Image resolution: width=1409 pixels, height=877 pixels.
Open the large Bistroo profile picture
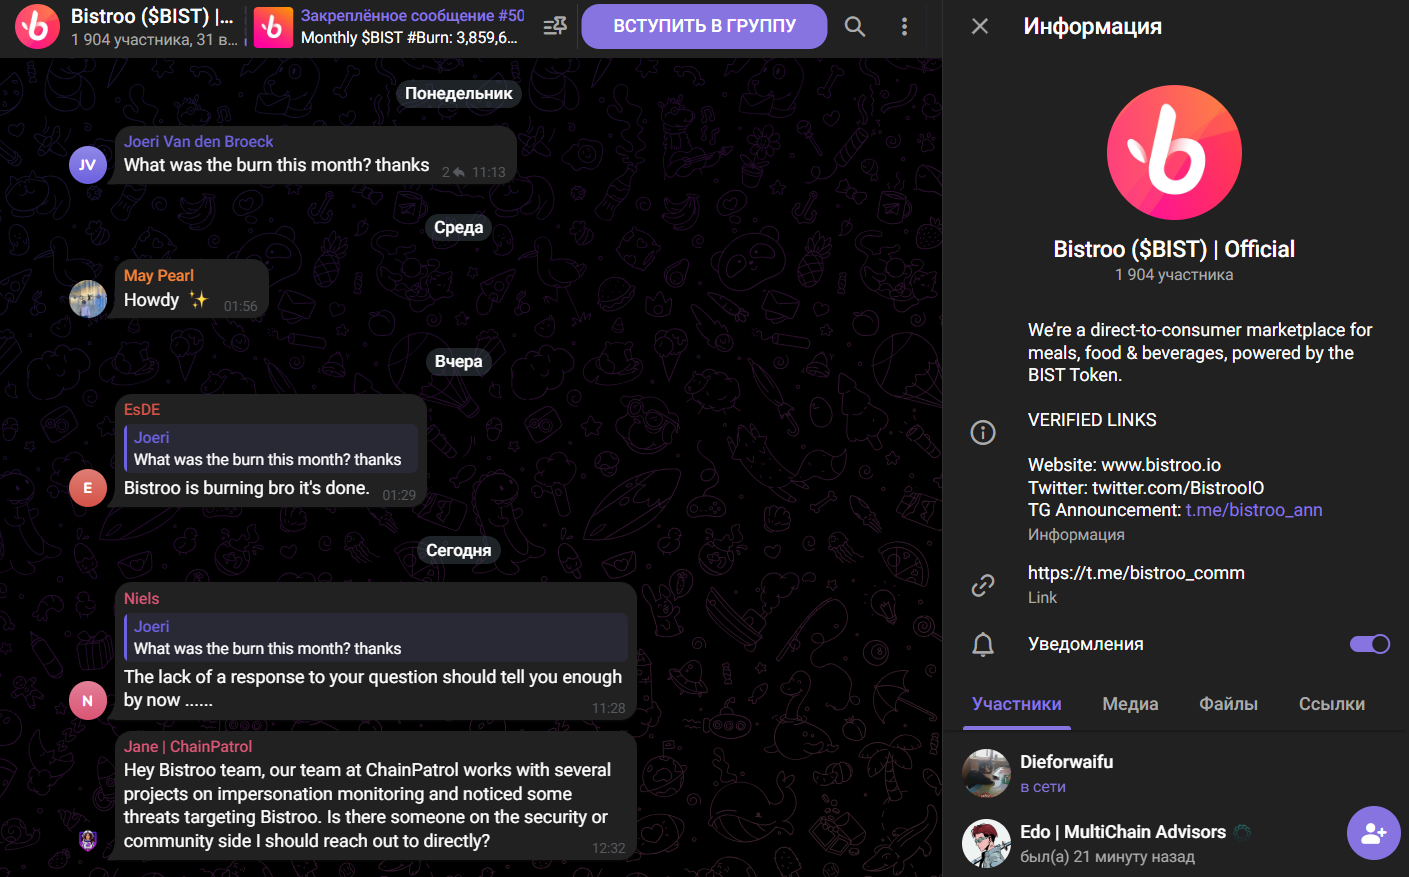tap(1174, 152)
